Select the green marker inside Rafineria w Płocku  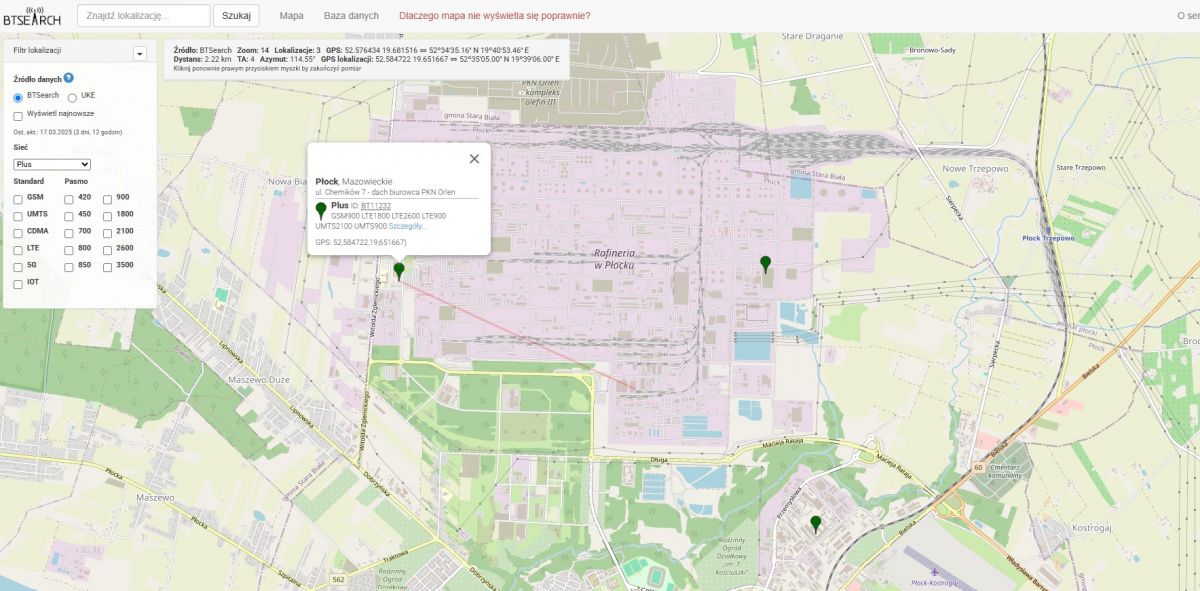click(x=765, y=264)
